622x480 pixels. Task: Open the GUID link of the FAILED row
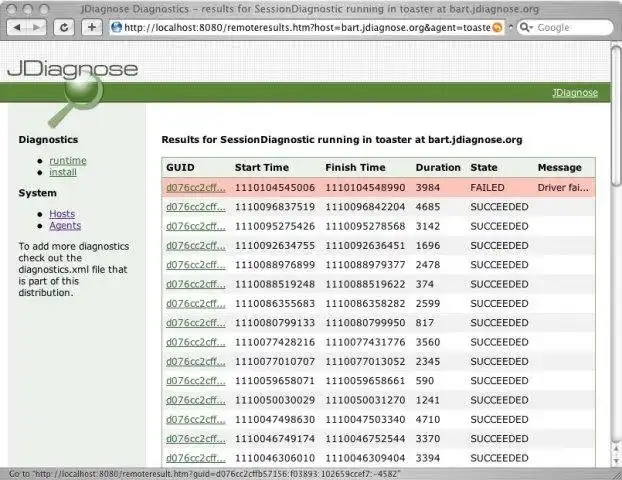click(196, 188)
